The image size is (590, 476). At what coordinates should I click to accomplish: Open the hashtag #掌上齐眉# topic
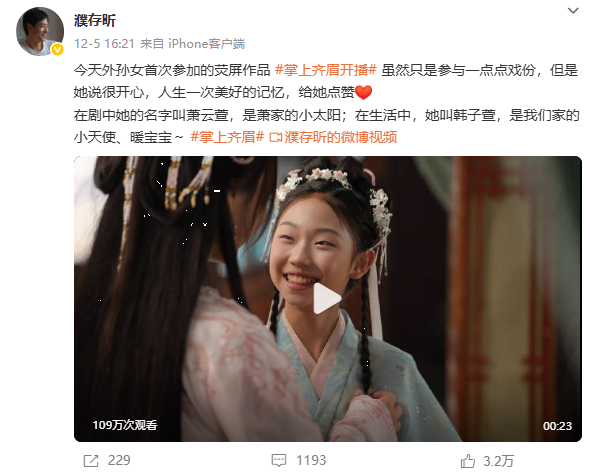[x=227, y=137]
